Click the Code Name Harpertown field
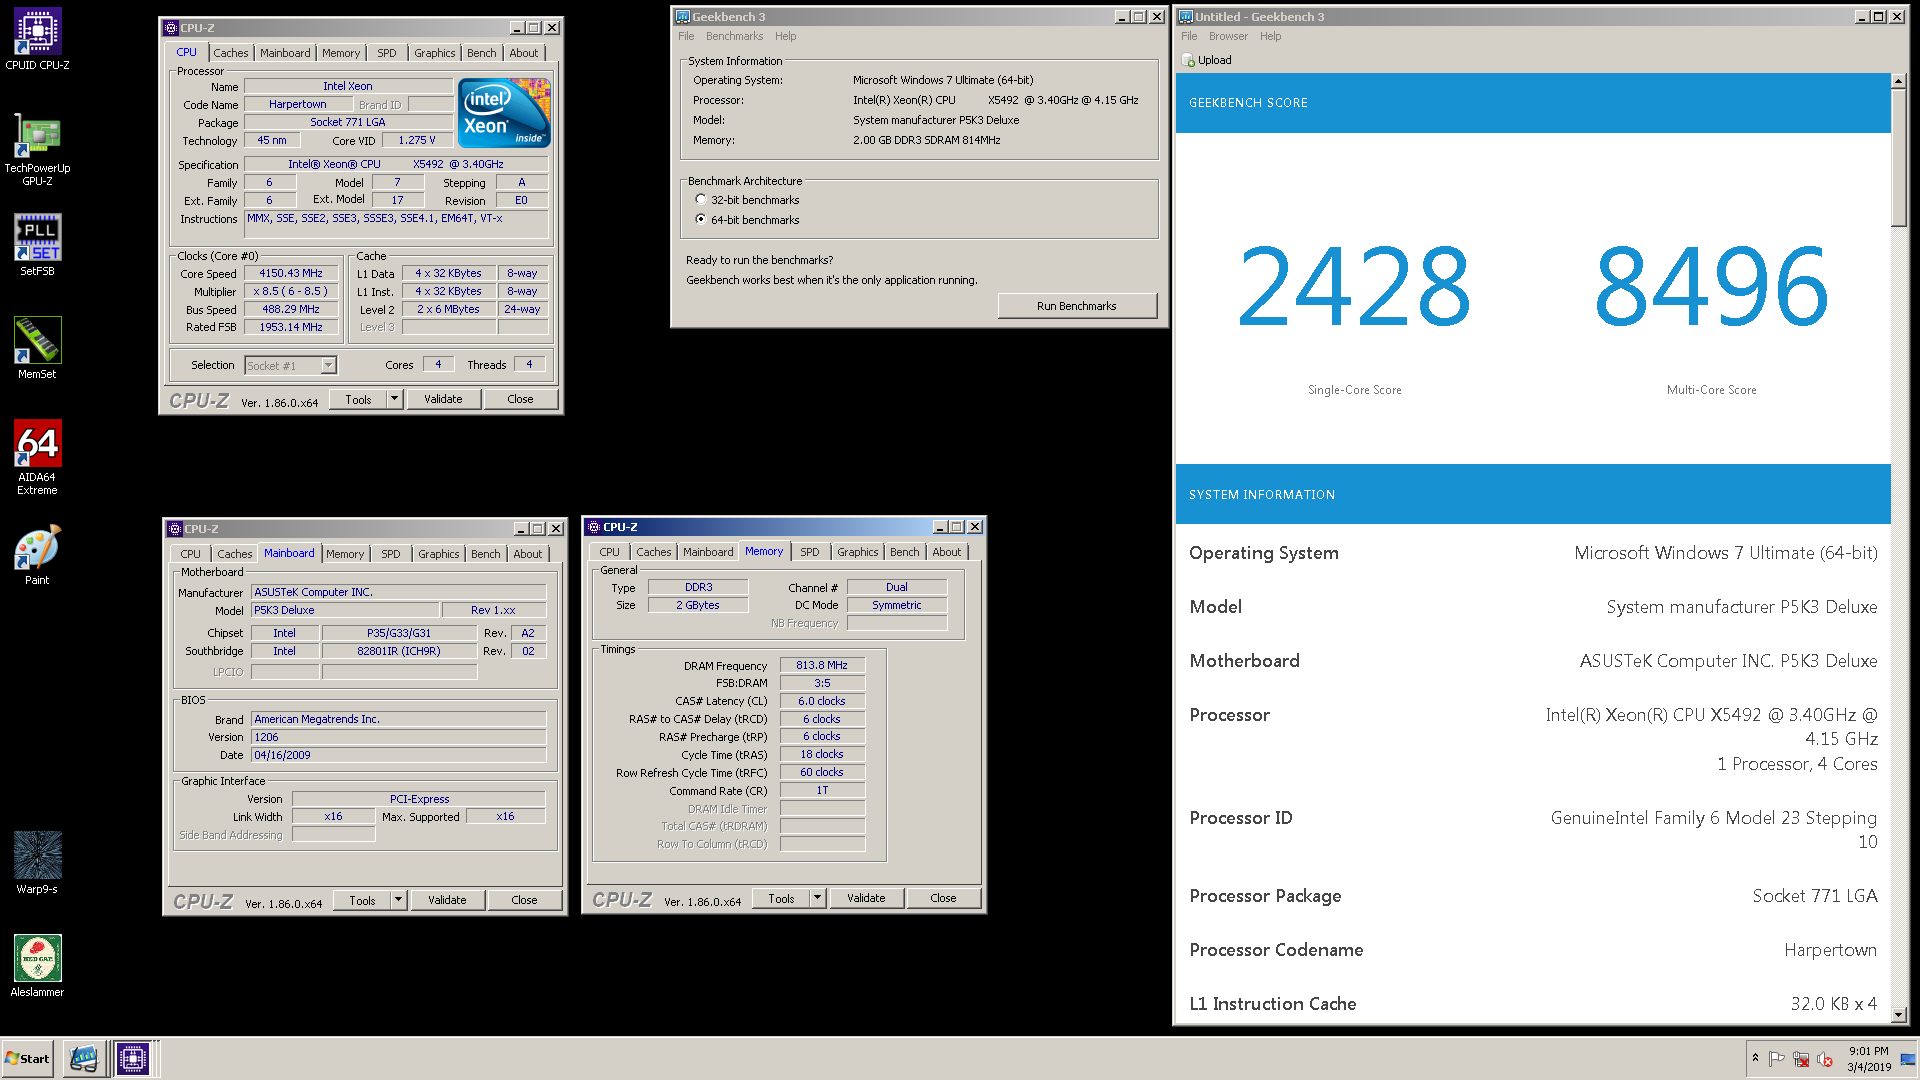Viewport: 1920px width, 1080px height. click(x=297, y=104)
